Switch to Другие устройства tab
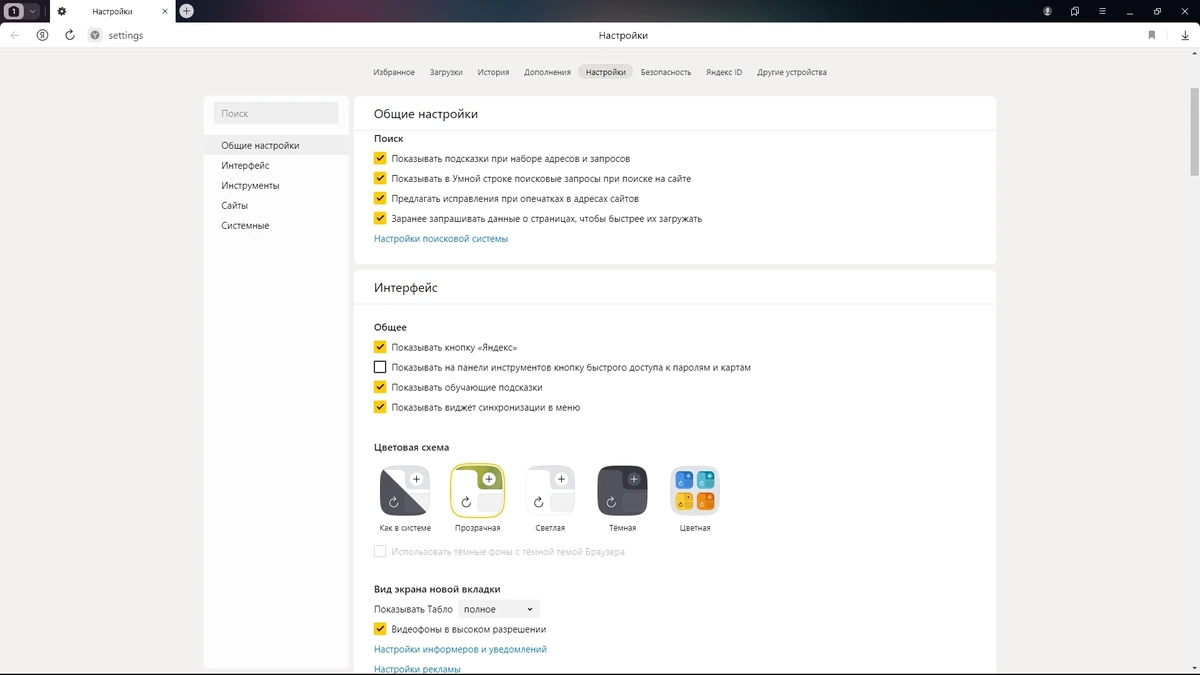The image size is (1200, 675). [792, 72]
